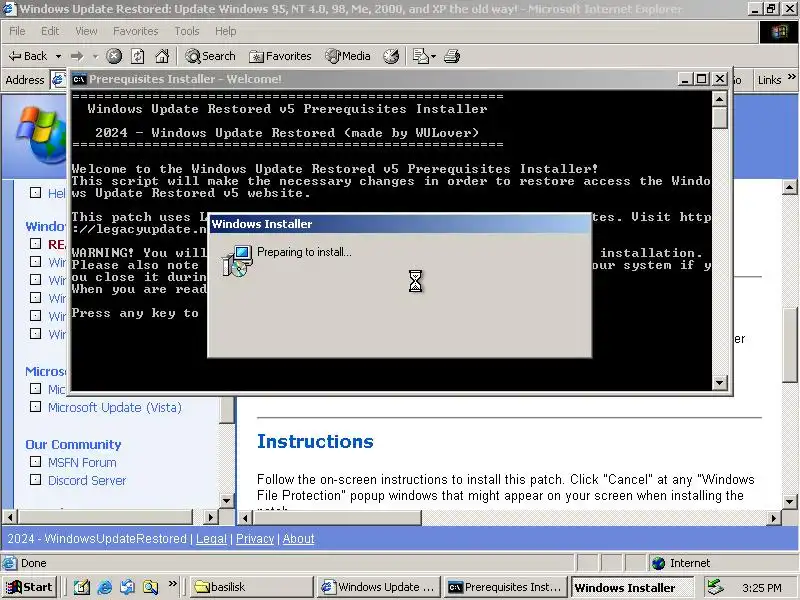Click the Windows Installer taskbar button
The image size is (800, 600).
[x=632, y=587]
